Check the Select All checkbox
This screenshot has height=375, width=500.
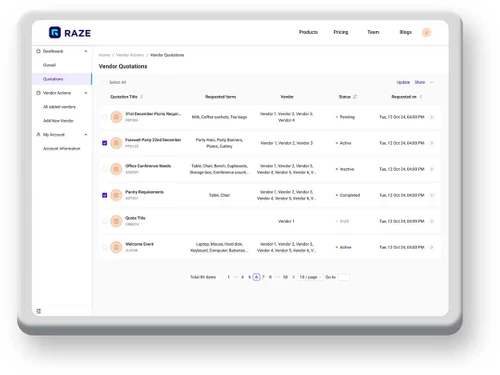[x=105, y=82]
